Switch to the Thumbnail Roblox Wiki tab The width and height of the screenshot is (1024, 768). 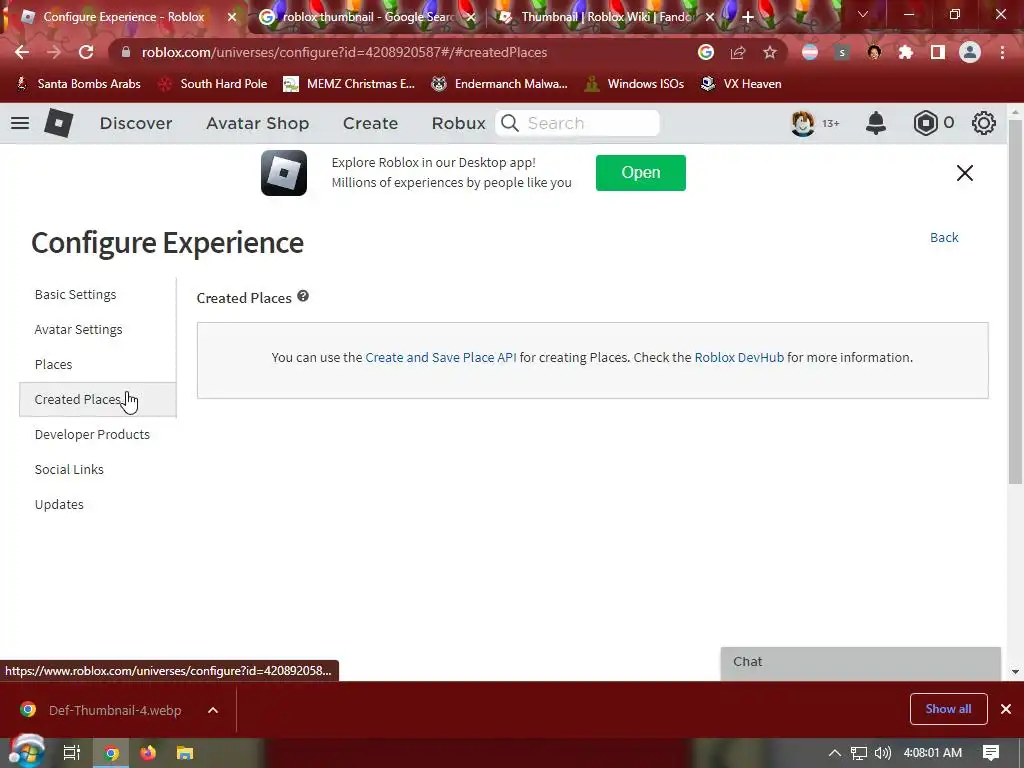coord(605,17)
